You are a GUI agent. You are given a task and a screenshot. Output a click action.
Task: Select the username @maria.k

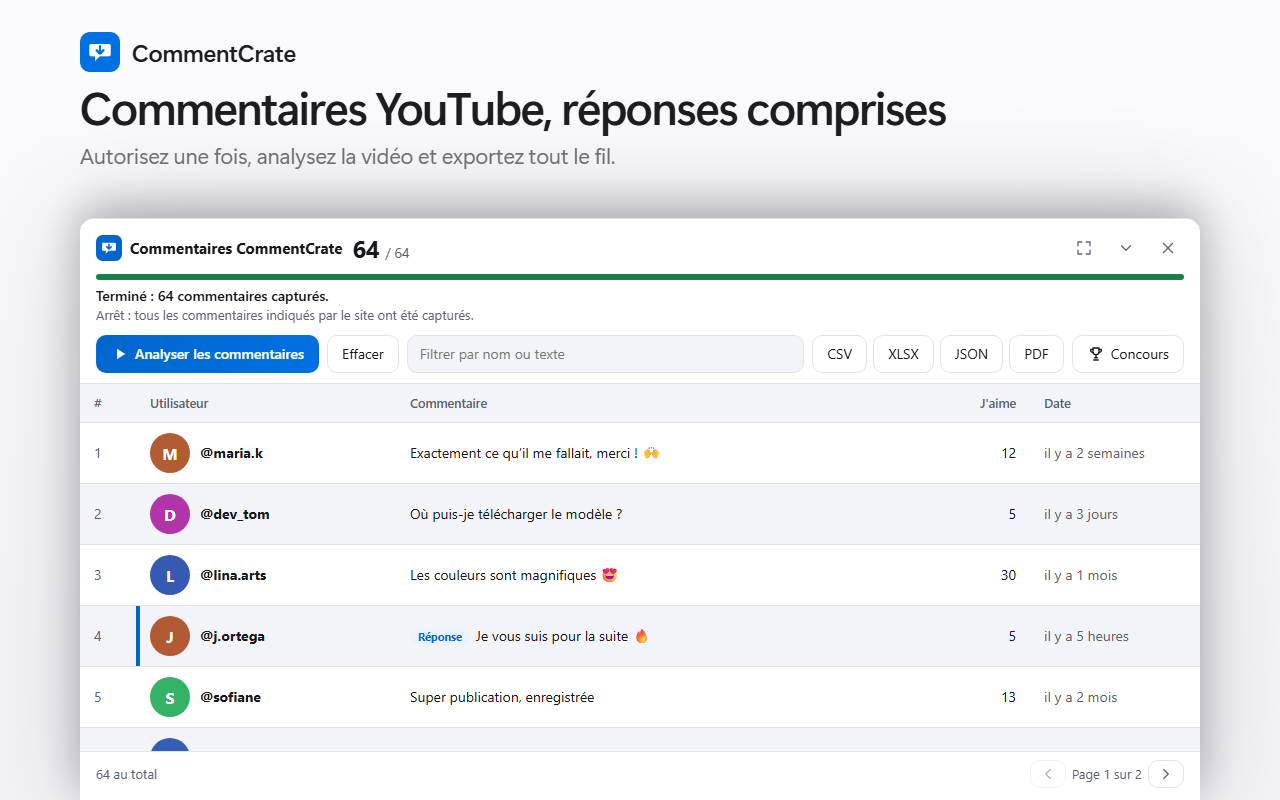(x=231, y=453)
